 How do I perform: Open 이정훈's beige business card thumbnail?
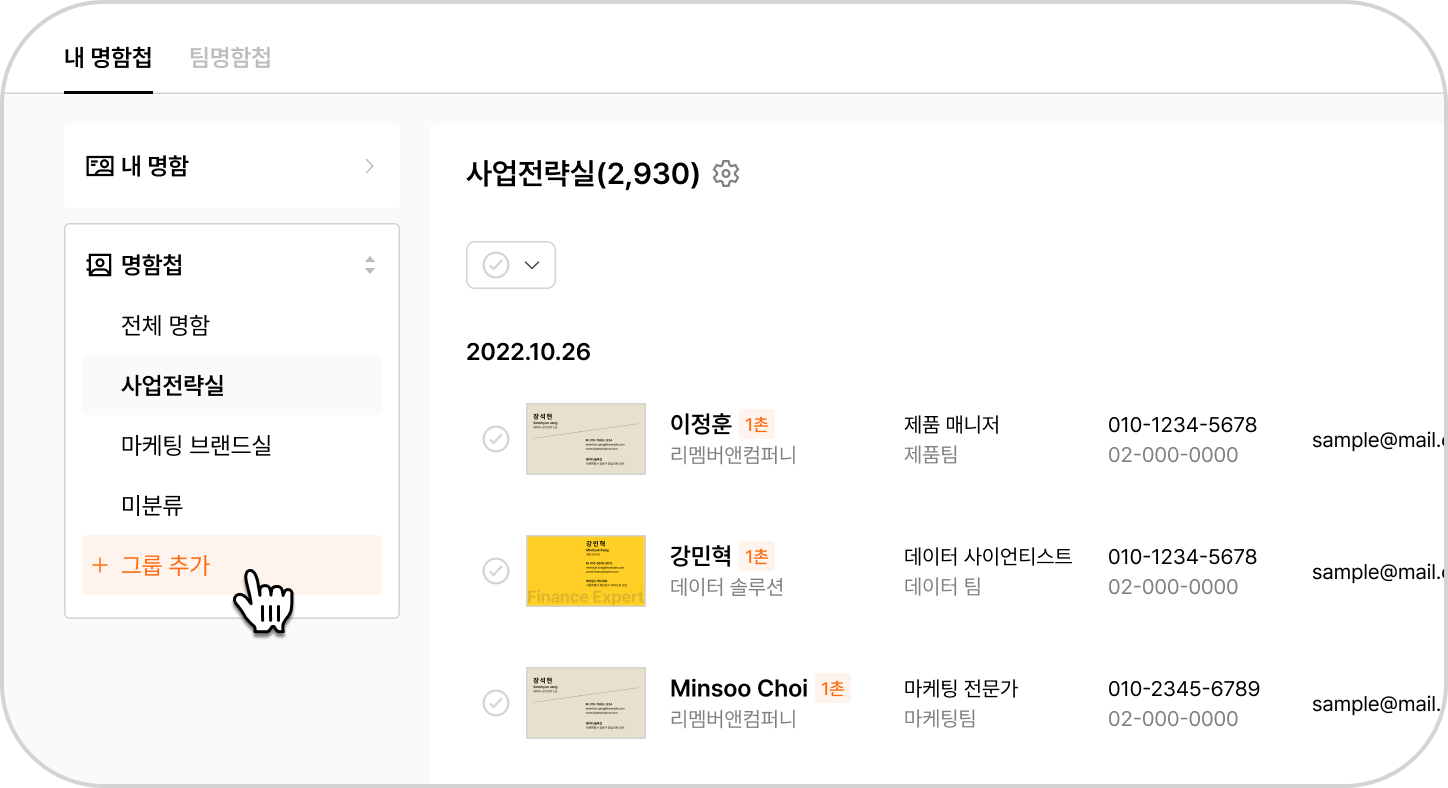[x=586, y=439]
